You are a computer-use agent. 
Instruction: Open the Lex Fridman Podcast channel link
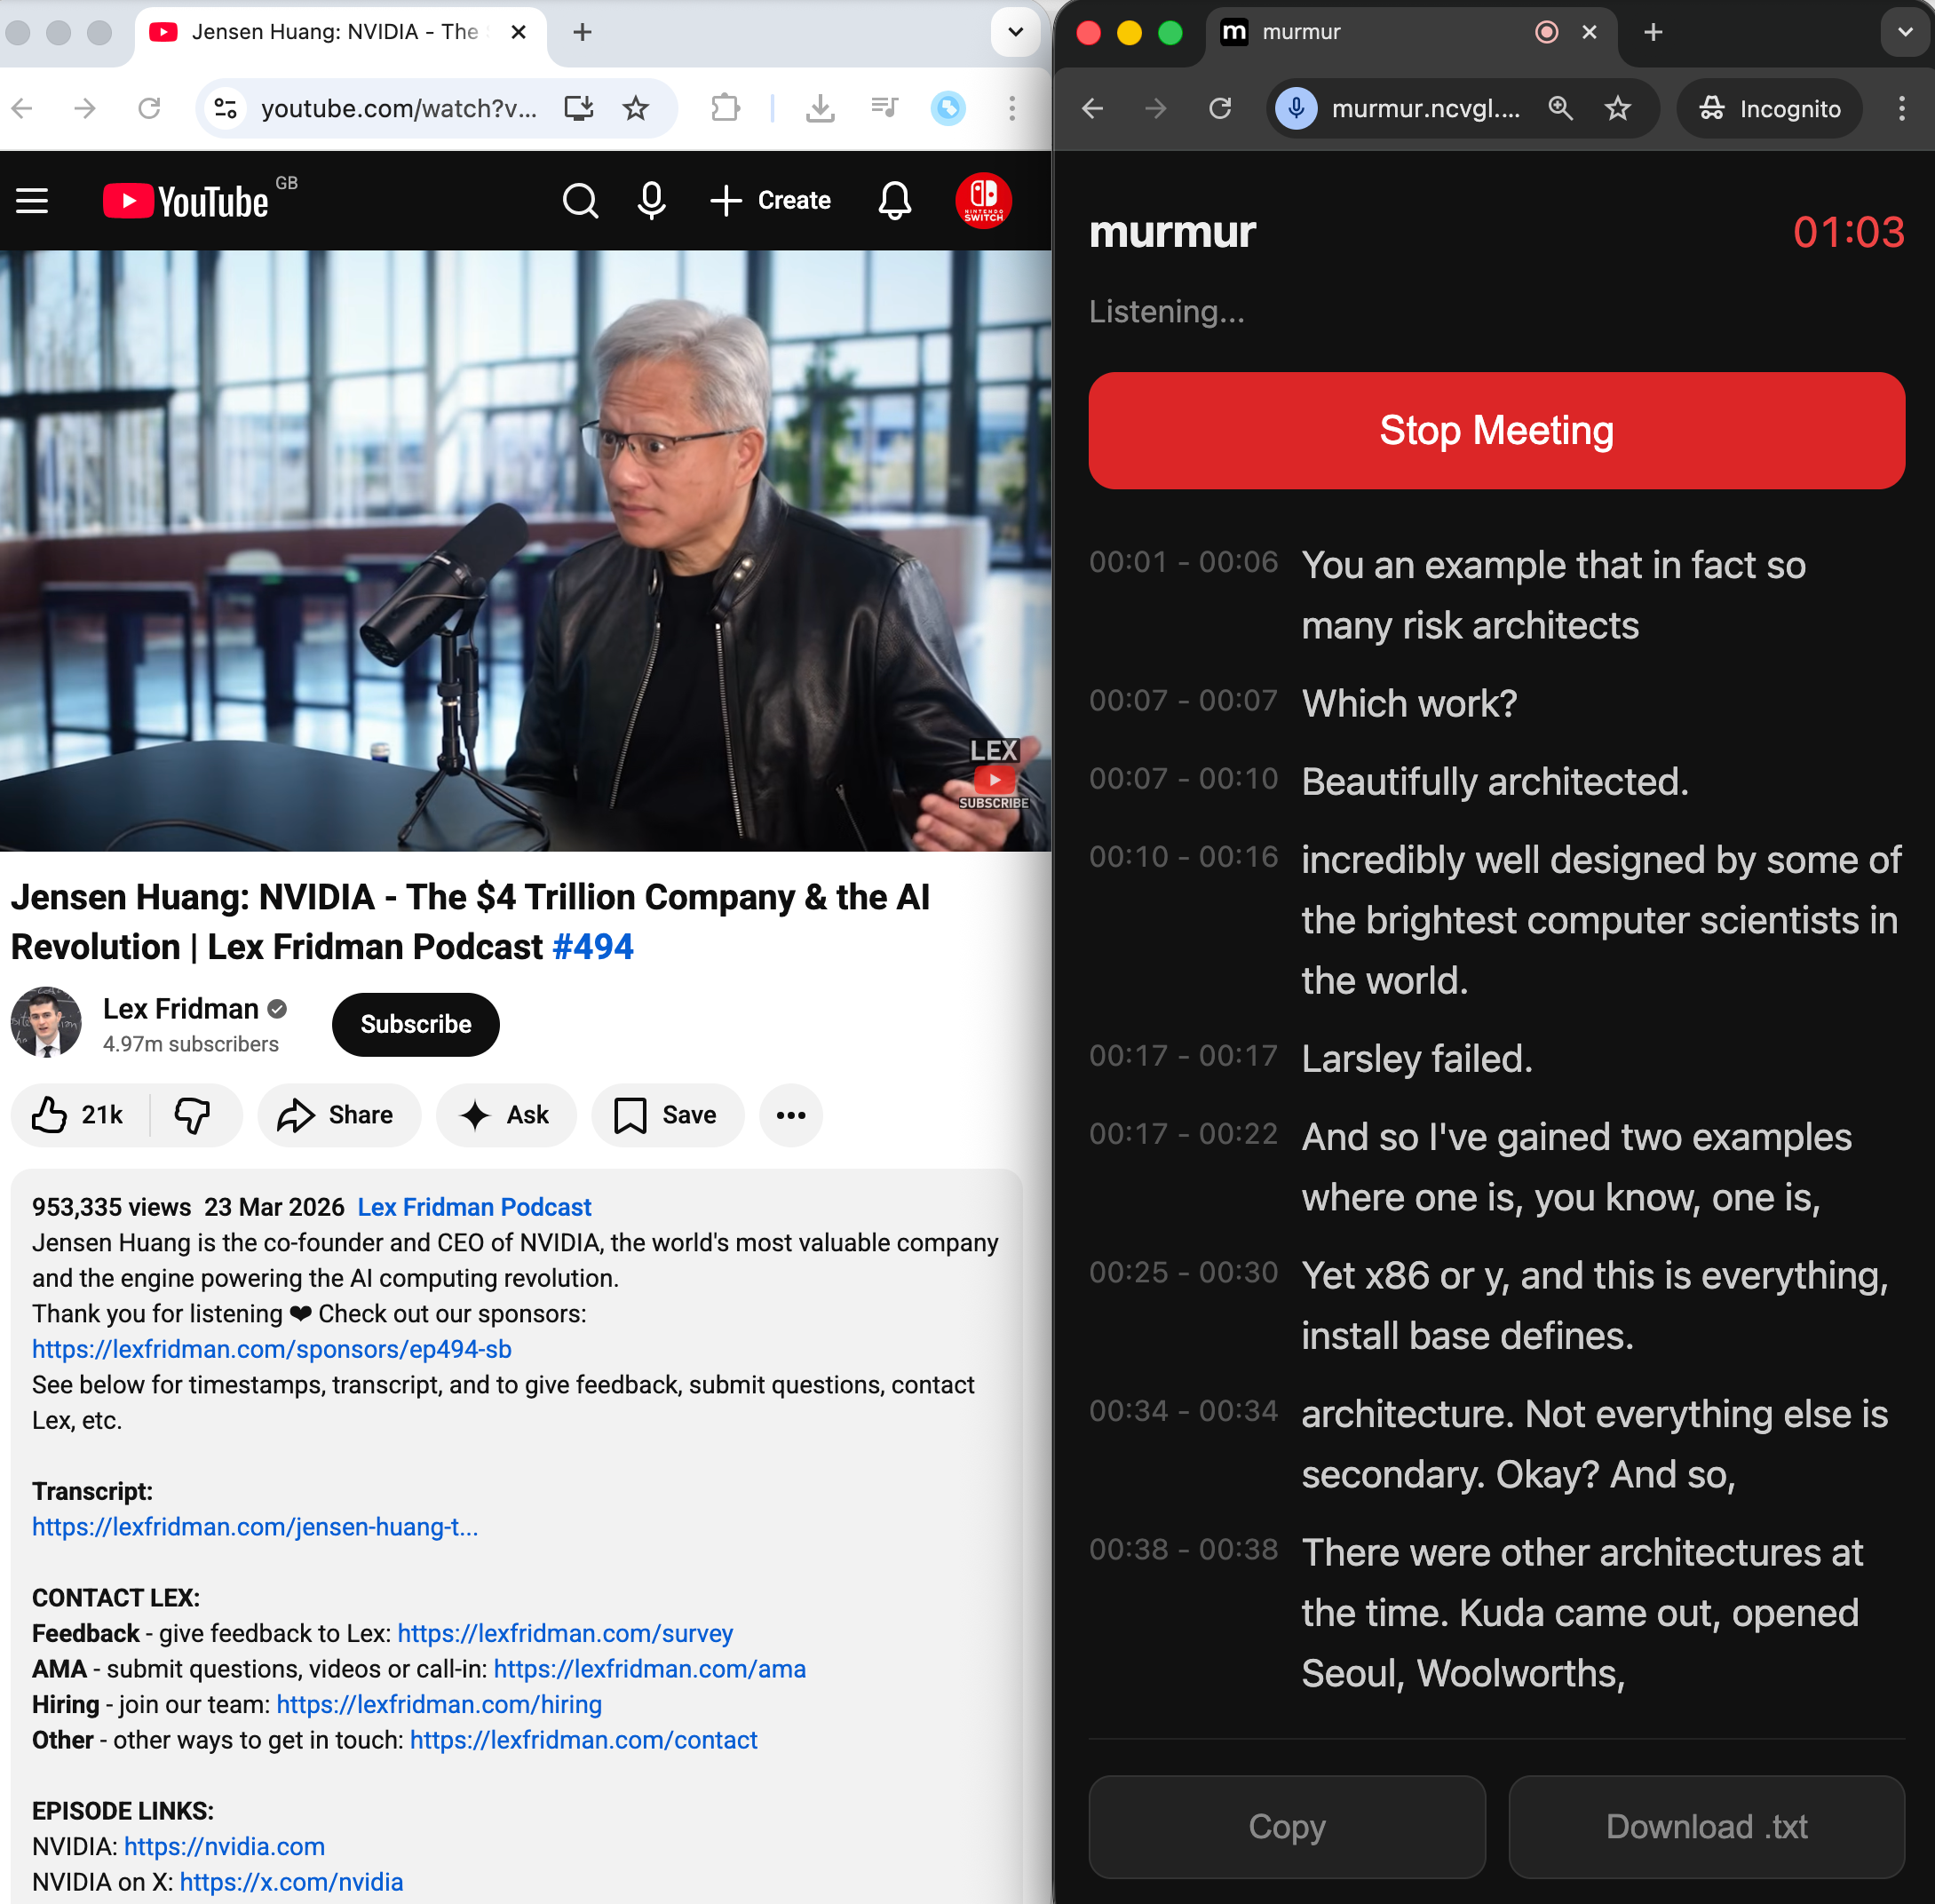click(x=474, y=1207)
